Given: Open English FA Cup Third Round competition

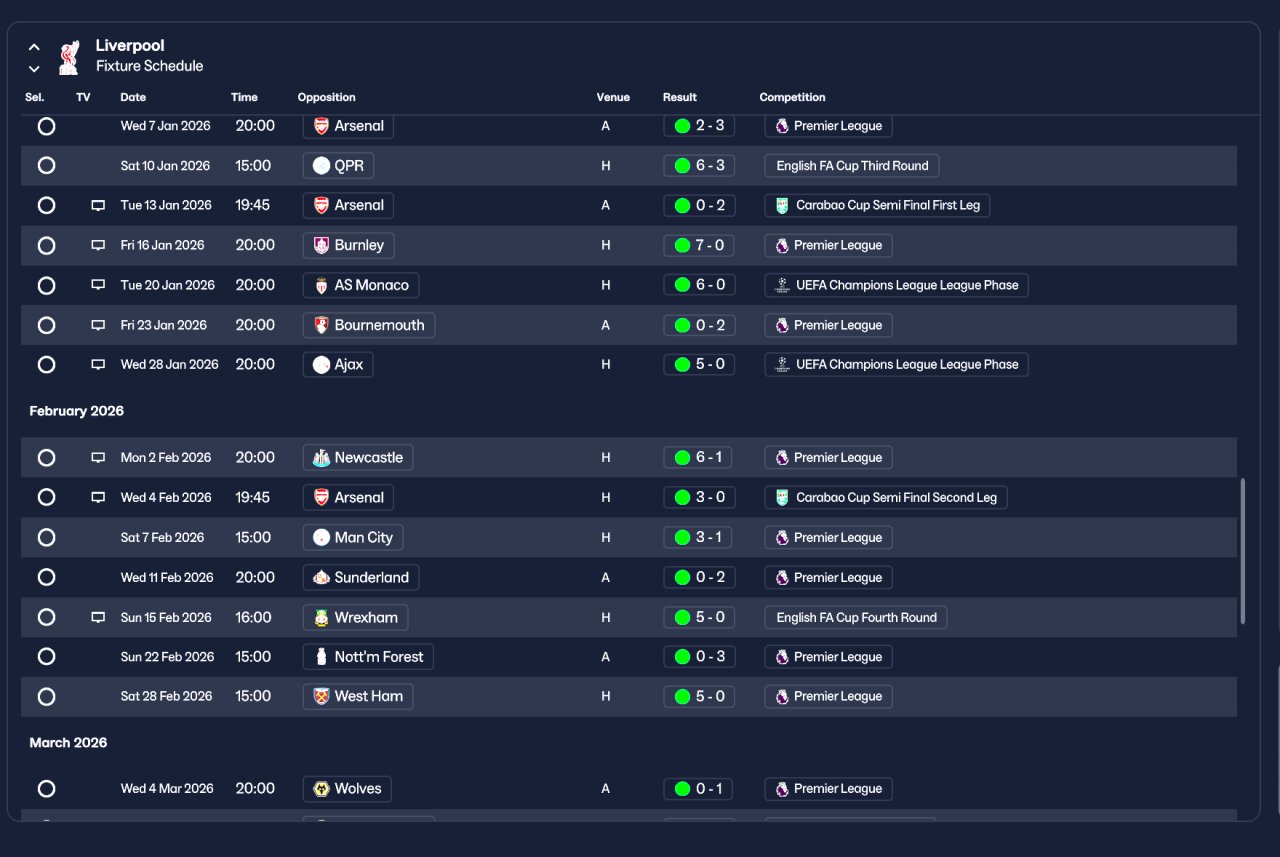Looking at the screenshot, I should pyautogui.click(x=852, y=166).
